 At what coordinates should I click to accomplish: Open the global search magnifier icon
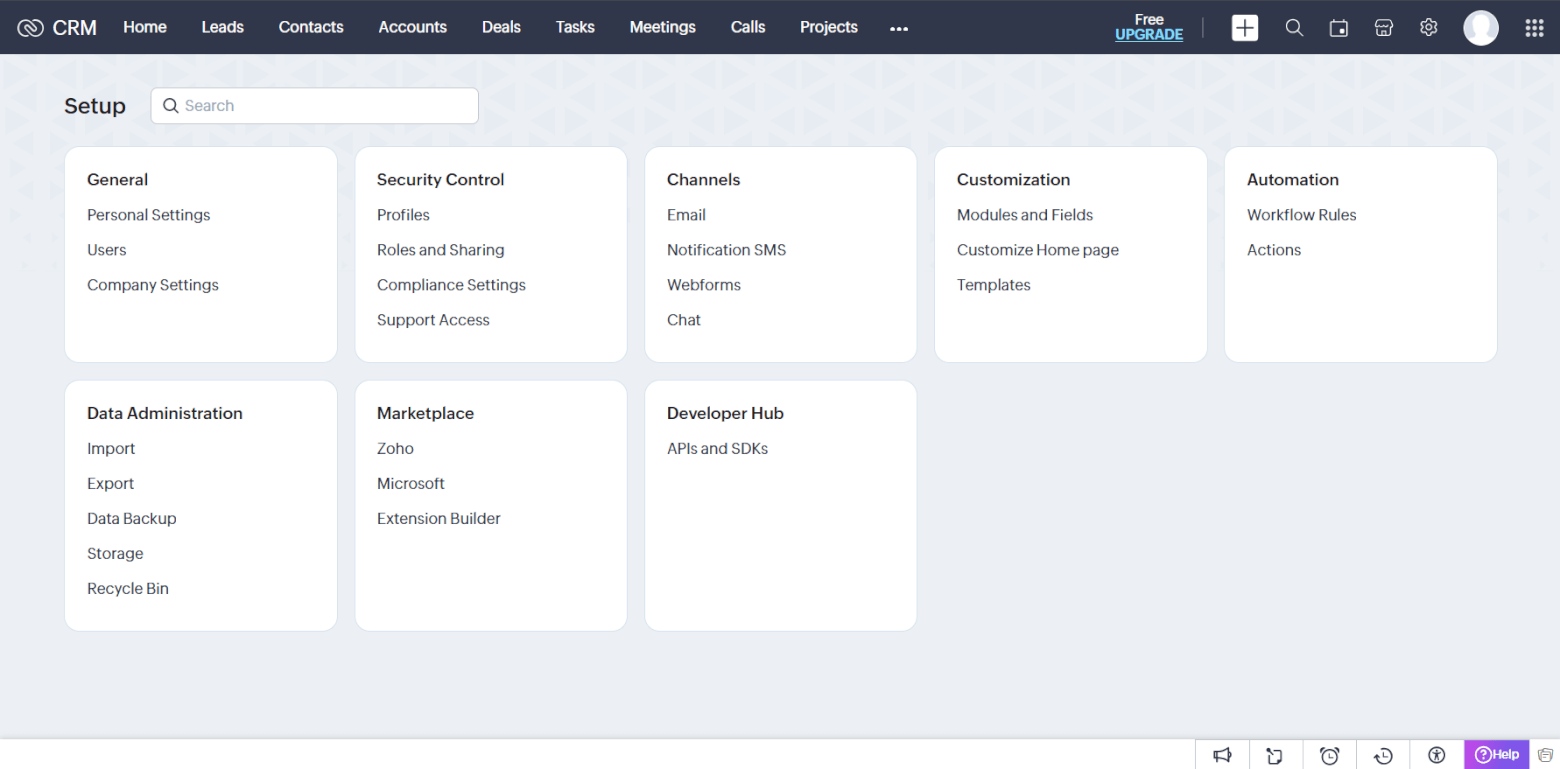(x=1294, y=28)
